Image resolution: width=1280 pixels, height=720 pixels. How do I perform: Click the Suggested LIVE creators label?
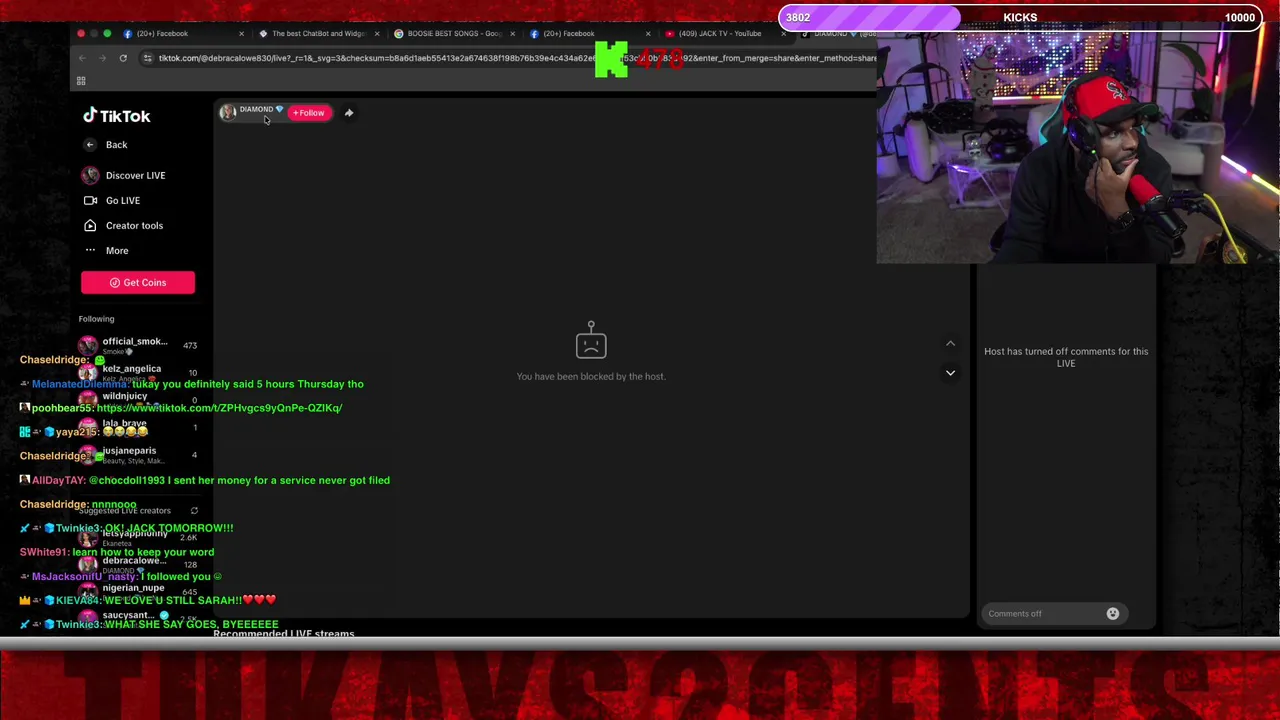pyautogui.click(x=125, y=510)
